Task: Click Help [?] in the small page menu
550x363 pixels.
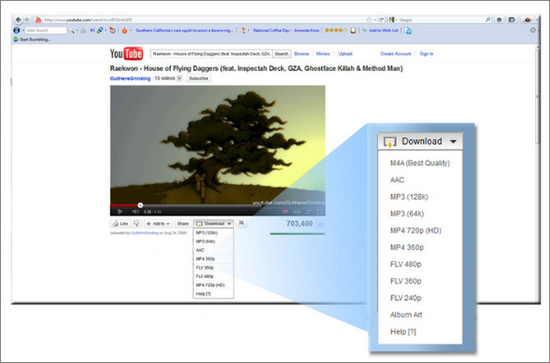Action: click(213, 294)
